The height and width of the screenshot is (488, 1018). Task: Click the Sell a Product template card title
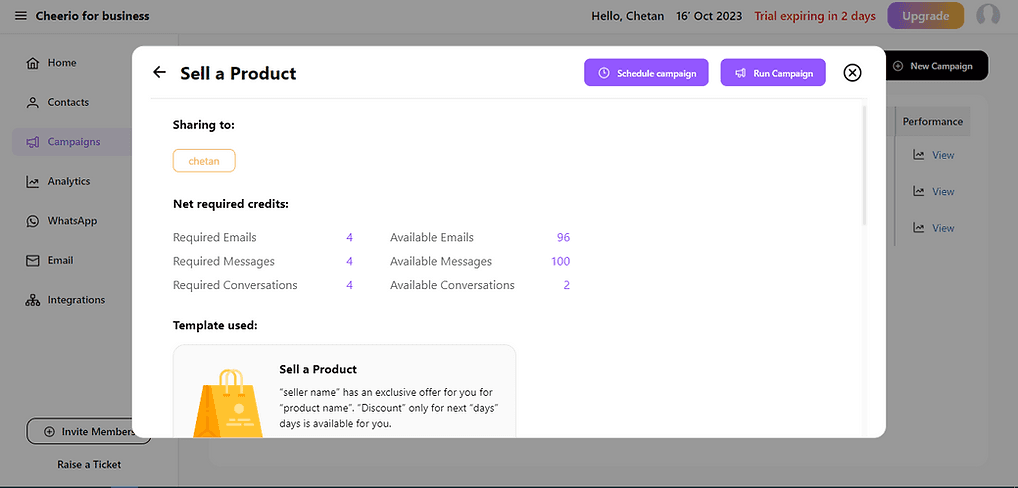[318, 369]
